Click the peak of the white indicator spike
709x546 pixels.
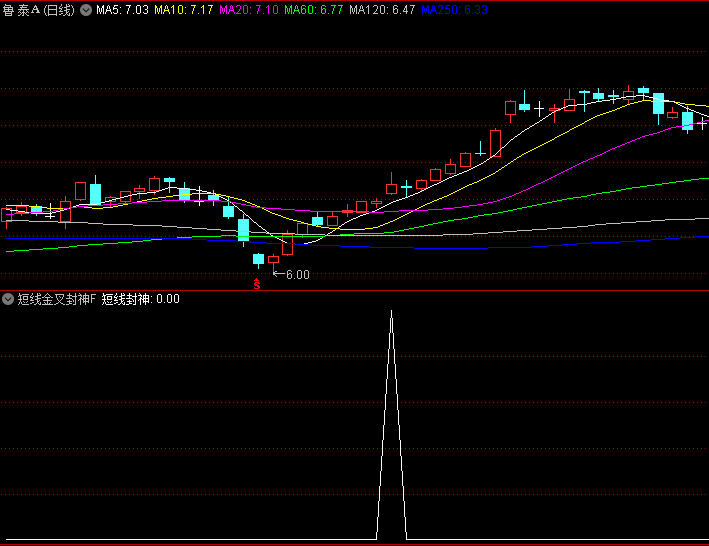click(x=391, y=312)
